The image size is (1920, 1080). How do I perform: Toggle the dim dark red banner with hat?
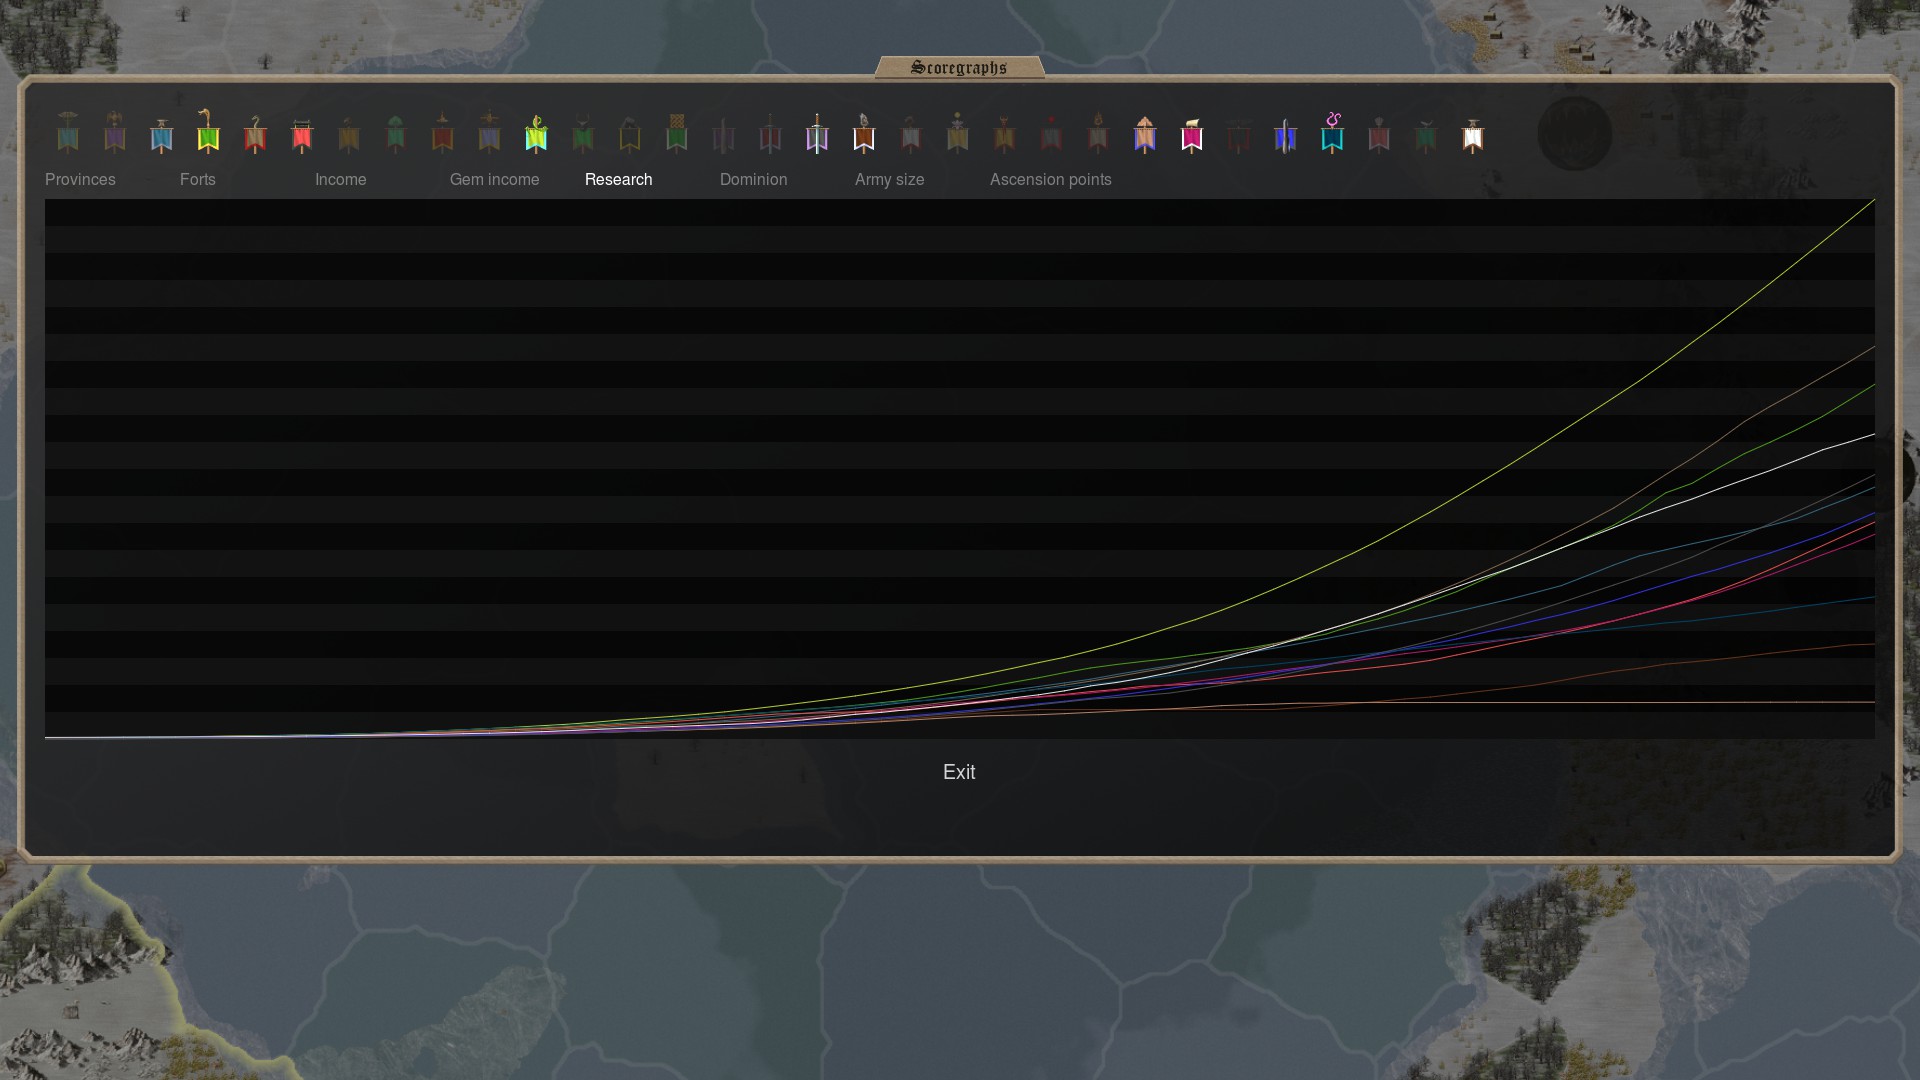click(442, 133)
